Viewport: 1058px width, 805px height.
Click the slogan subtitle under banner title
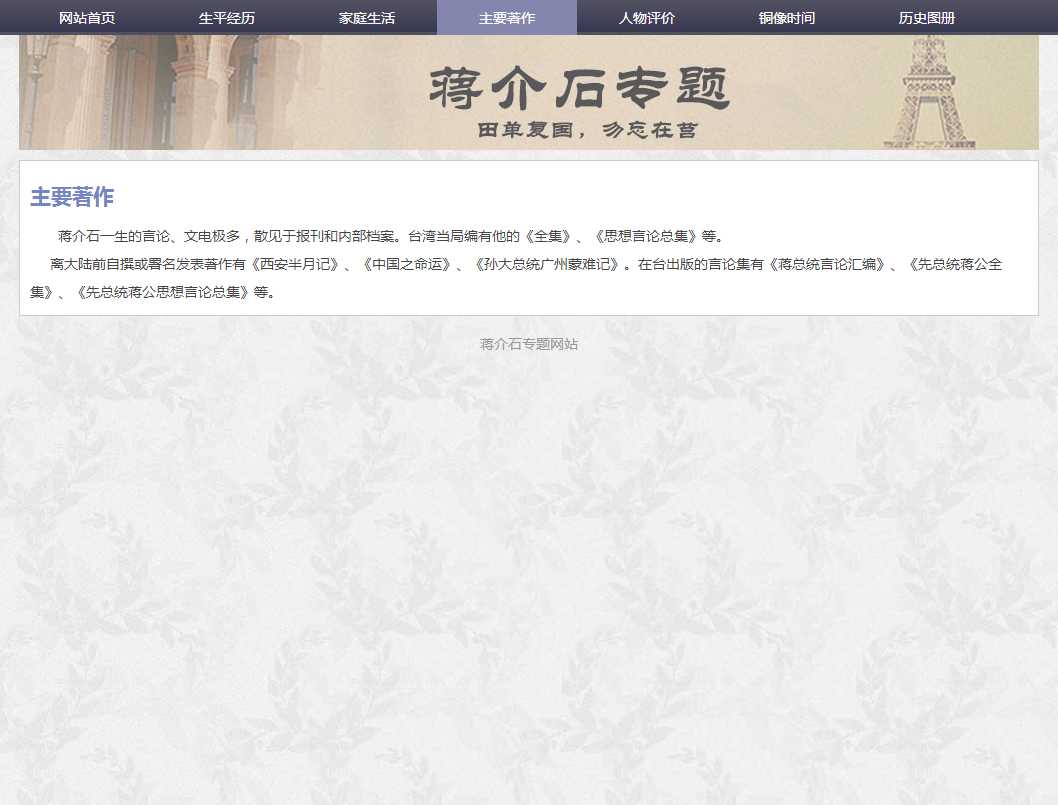click(x=587, y=131)
